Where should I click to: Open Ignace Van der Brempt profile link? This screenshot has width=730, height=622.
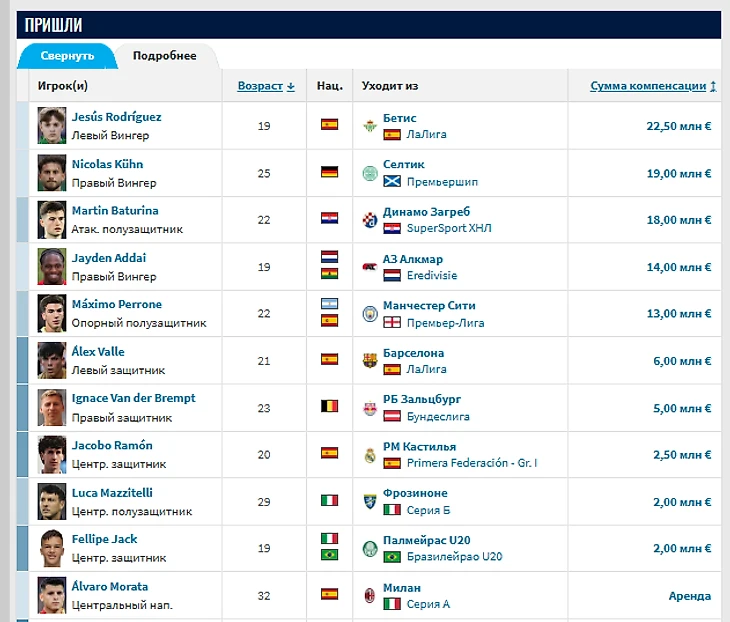134,399
